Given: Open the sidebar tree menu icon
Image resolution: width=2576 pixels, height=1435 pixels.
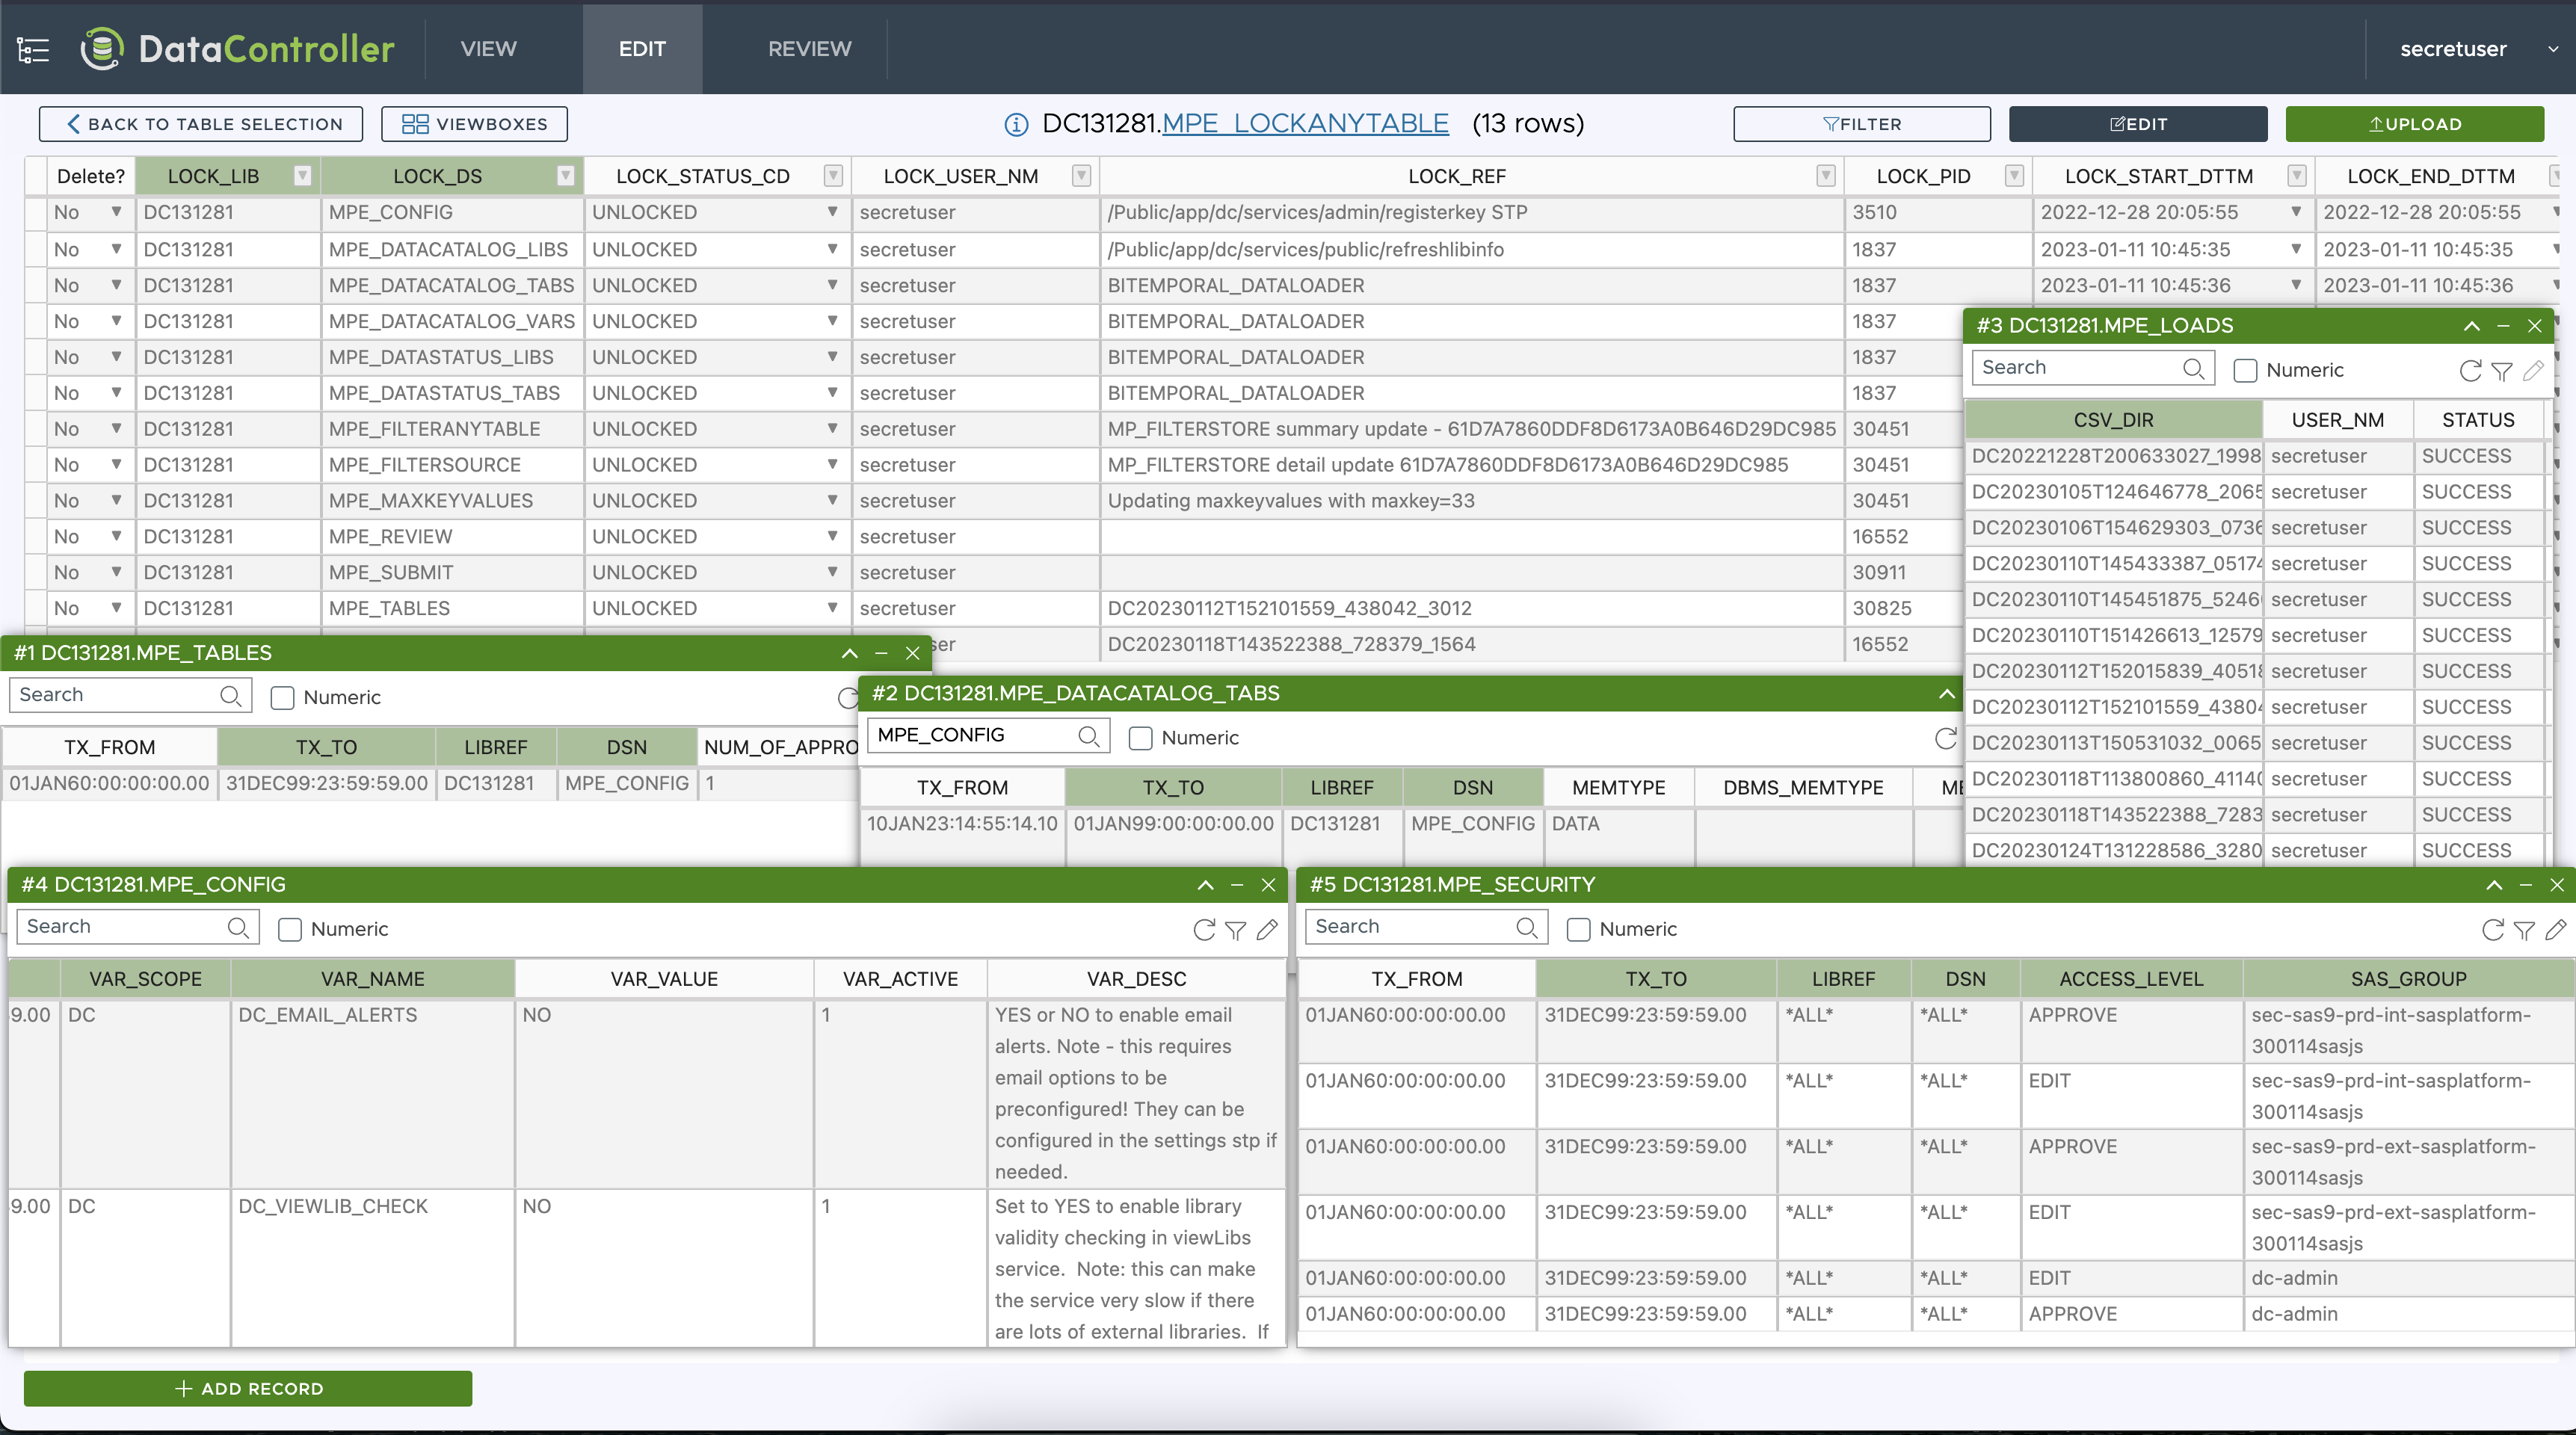Looking at the screenshot, I should 33,49.
